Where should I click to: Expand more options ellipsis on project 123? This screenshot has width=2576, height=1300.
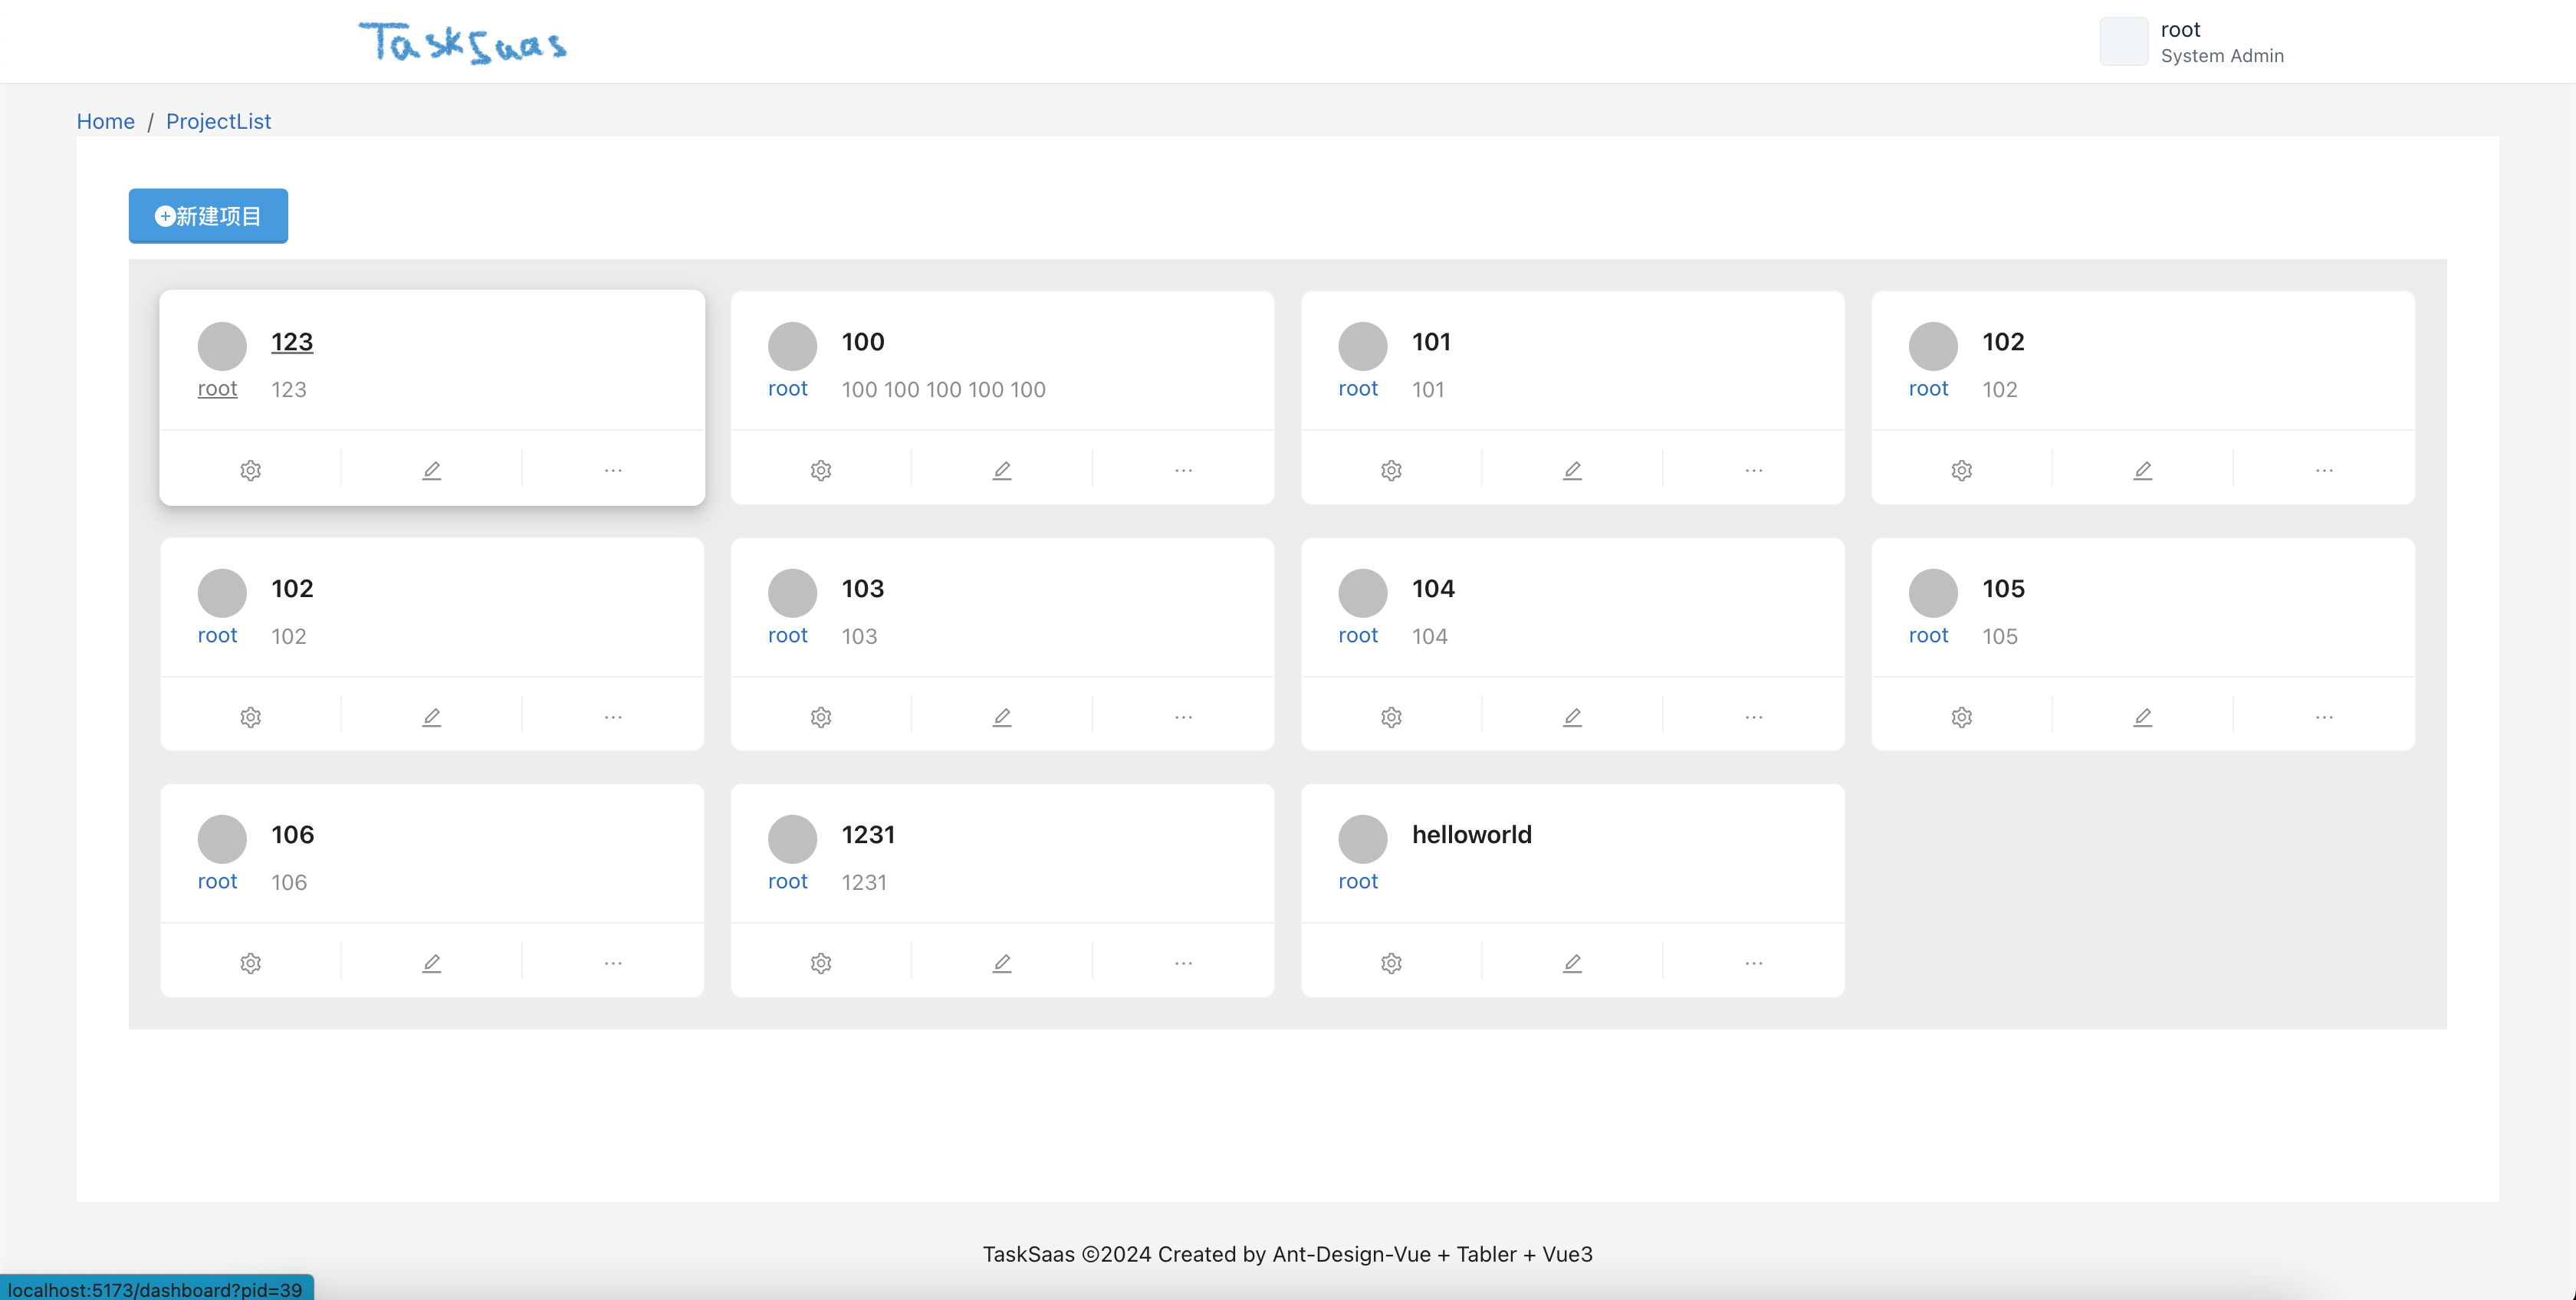tap(613, 470)
